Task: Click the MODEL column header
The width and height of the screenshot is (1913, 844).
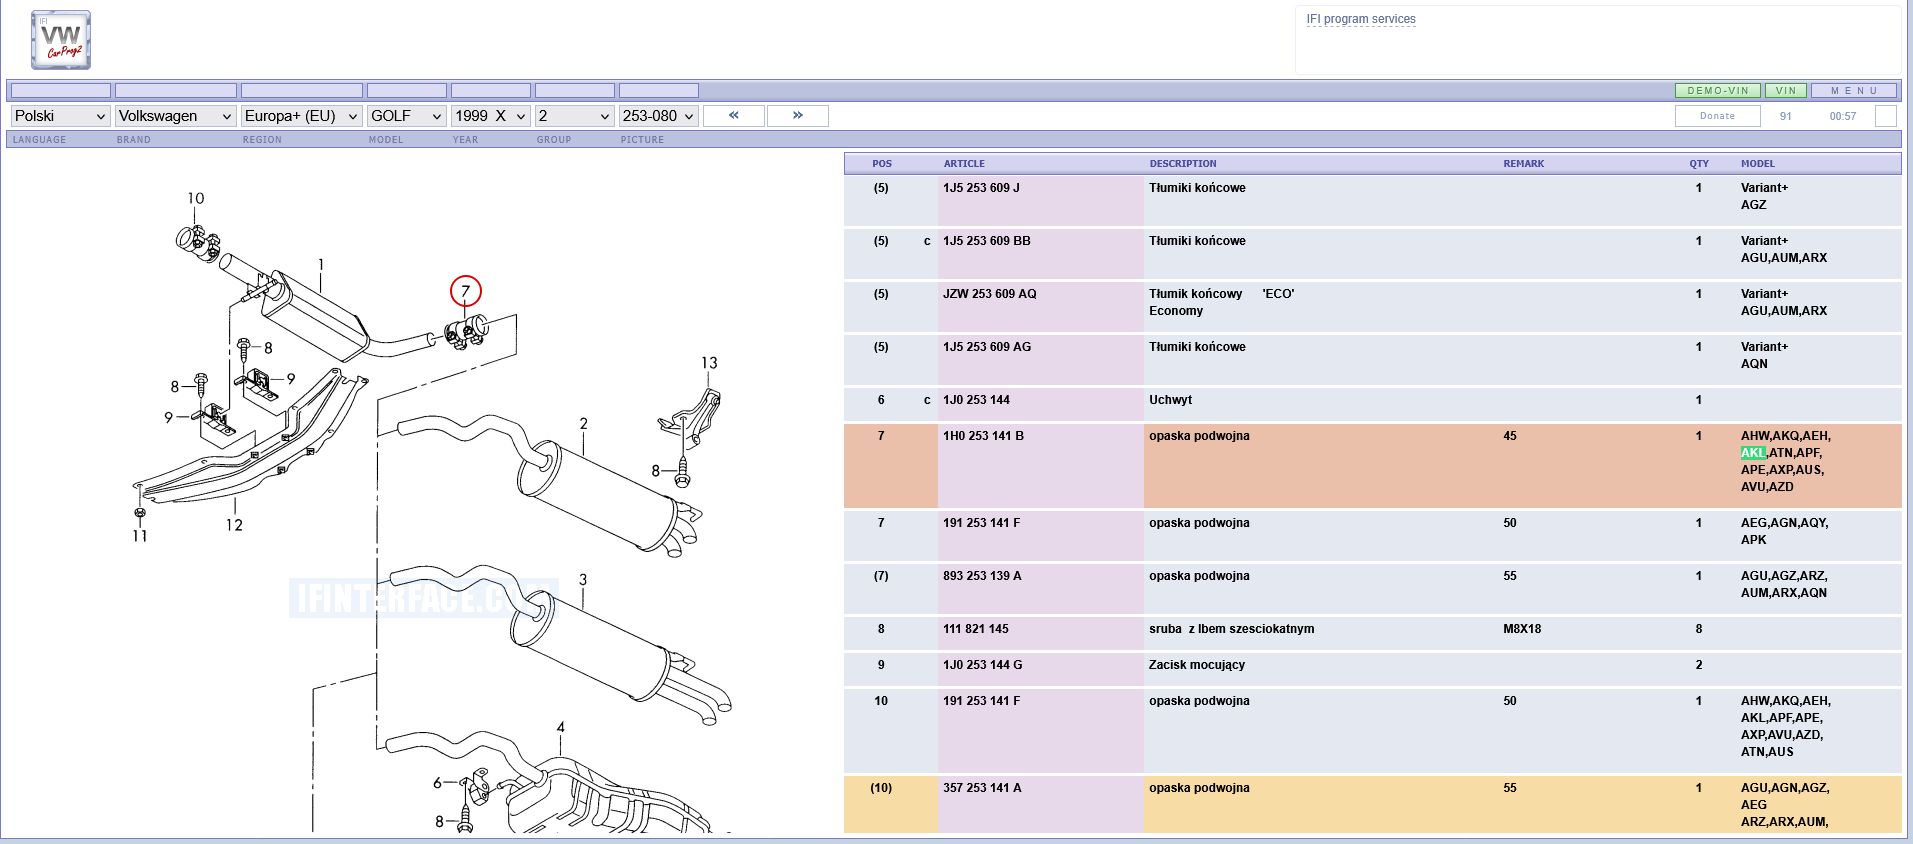Action: pos(1758,163)
